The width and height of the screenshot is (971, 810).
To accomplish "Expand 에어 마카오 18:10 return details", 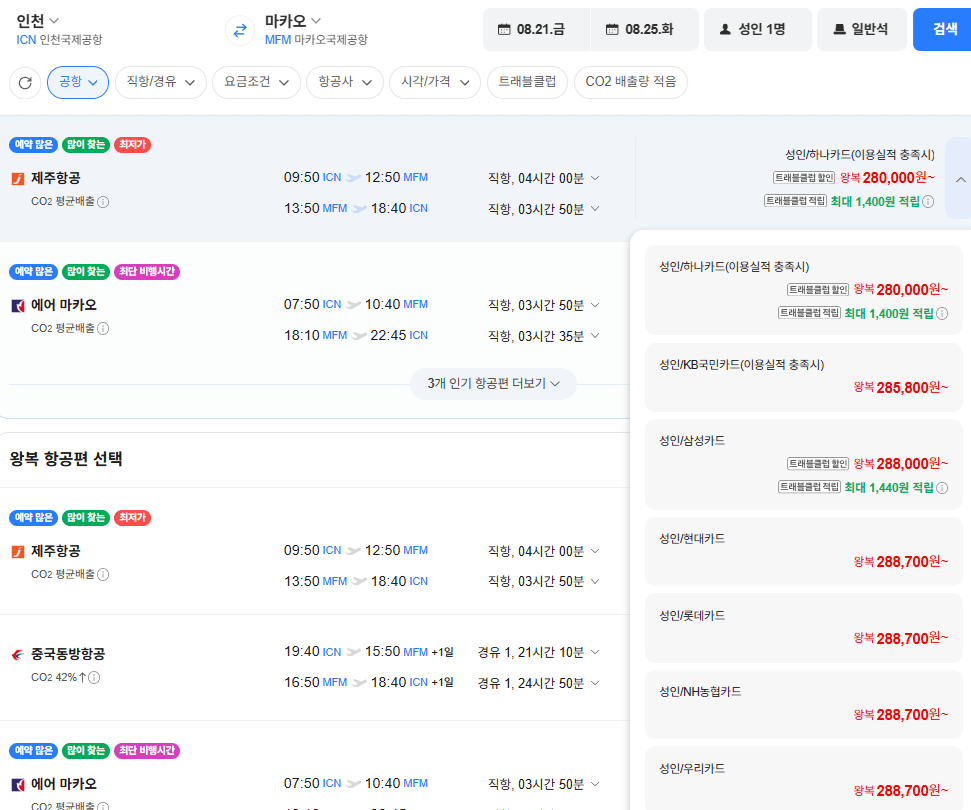I will tap(594, 336).
